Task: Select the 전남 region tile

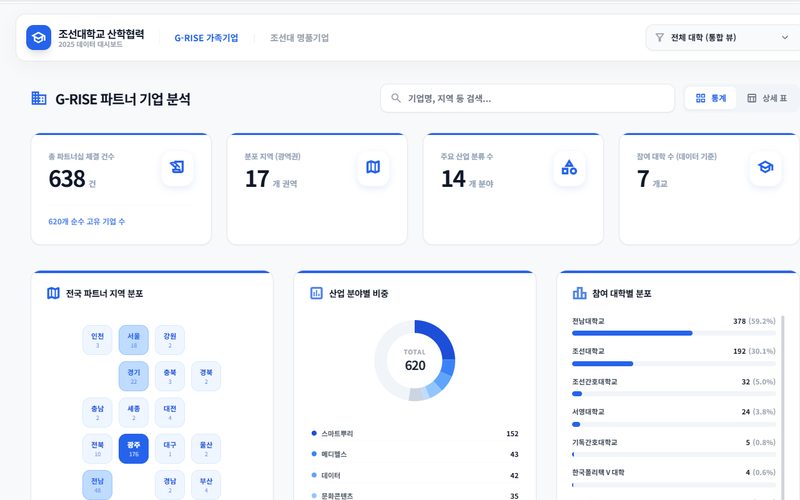Action: point(97,485)
